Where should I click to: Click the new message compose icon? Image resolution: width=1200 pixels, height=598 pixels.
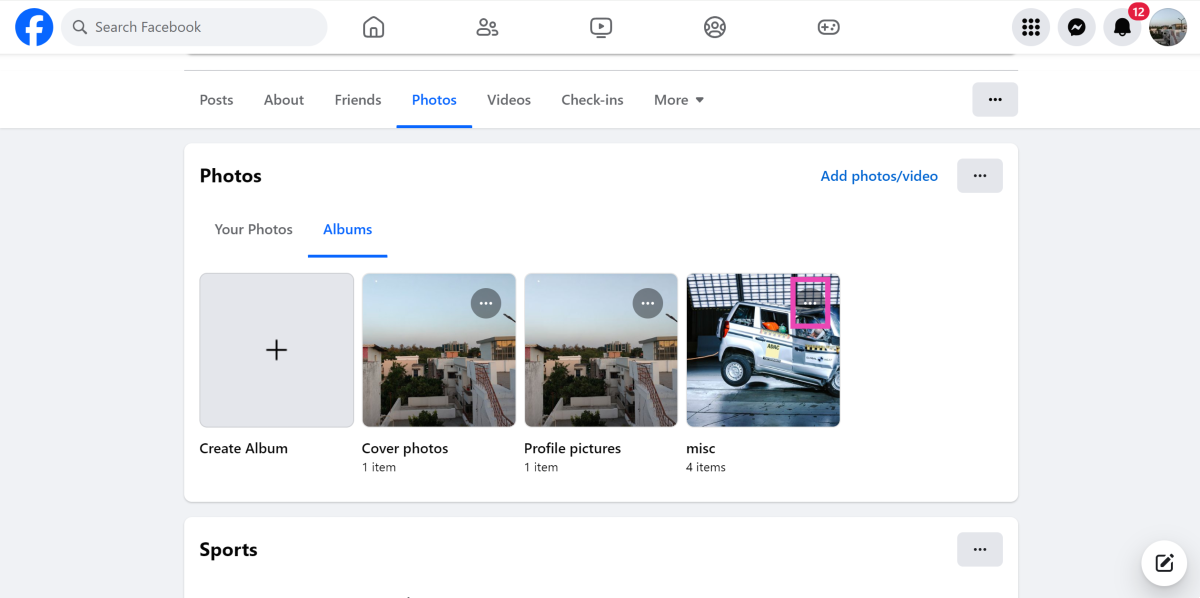tap(1164, 562)
